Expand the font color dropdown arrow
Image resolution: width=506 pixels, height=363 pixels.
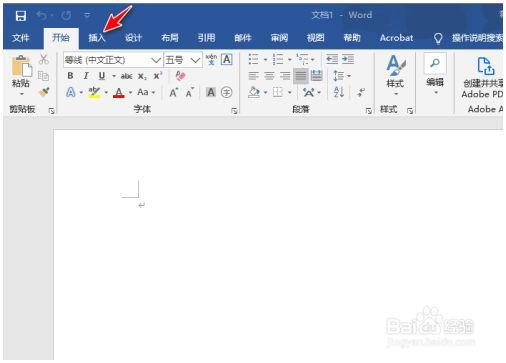130,92
